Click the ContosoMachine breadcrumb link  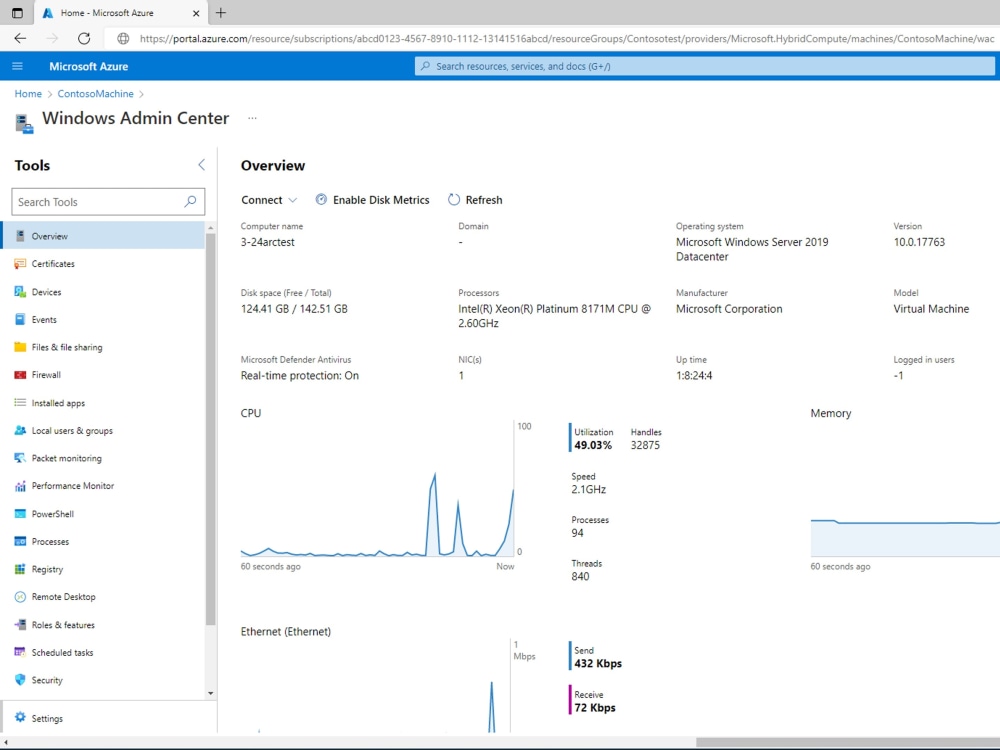point(96,94)
